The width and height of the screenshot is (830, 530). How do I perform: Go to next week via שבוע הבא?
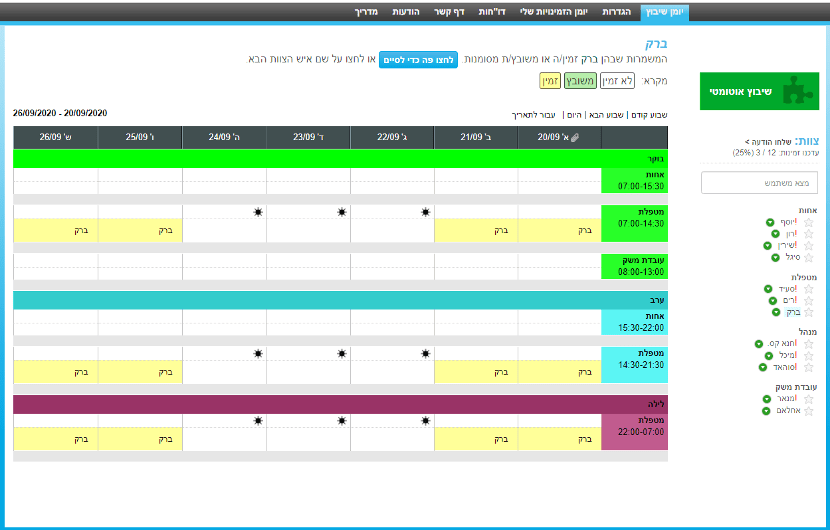point(605,115)
